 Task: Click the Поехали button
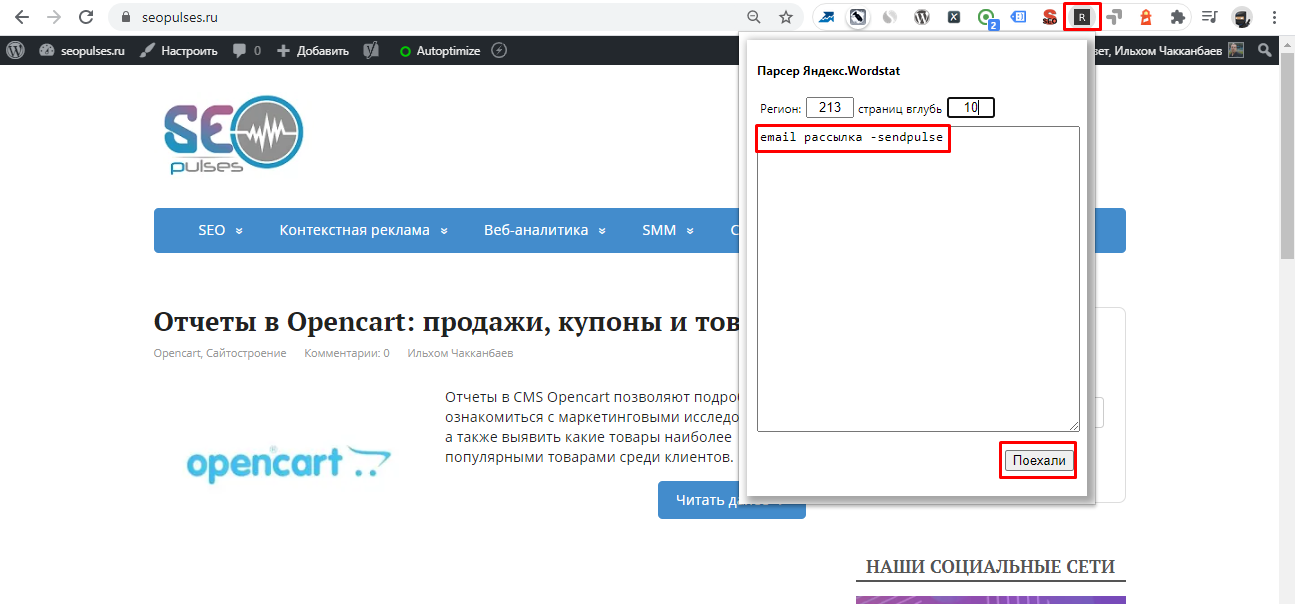(1039, 460)
